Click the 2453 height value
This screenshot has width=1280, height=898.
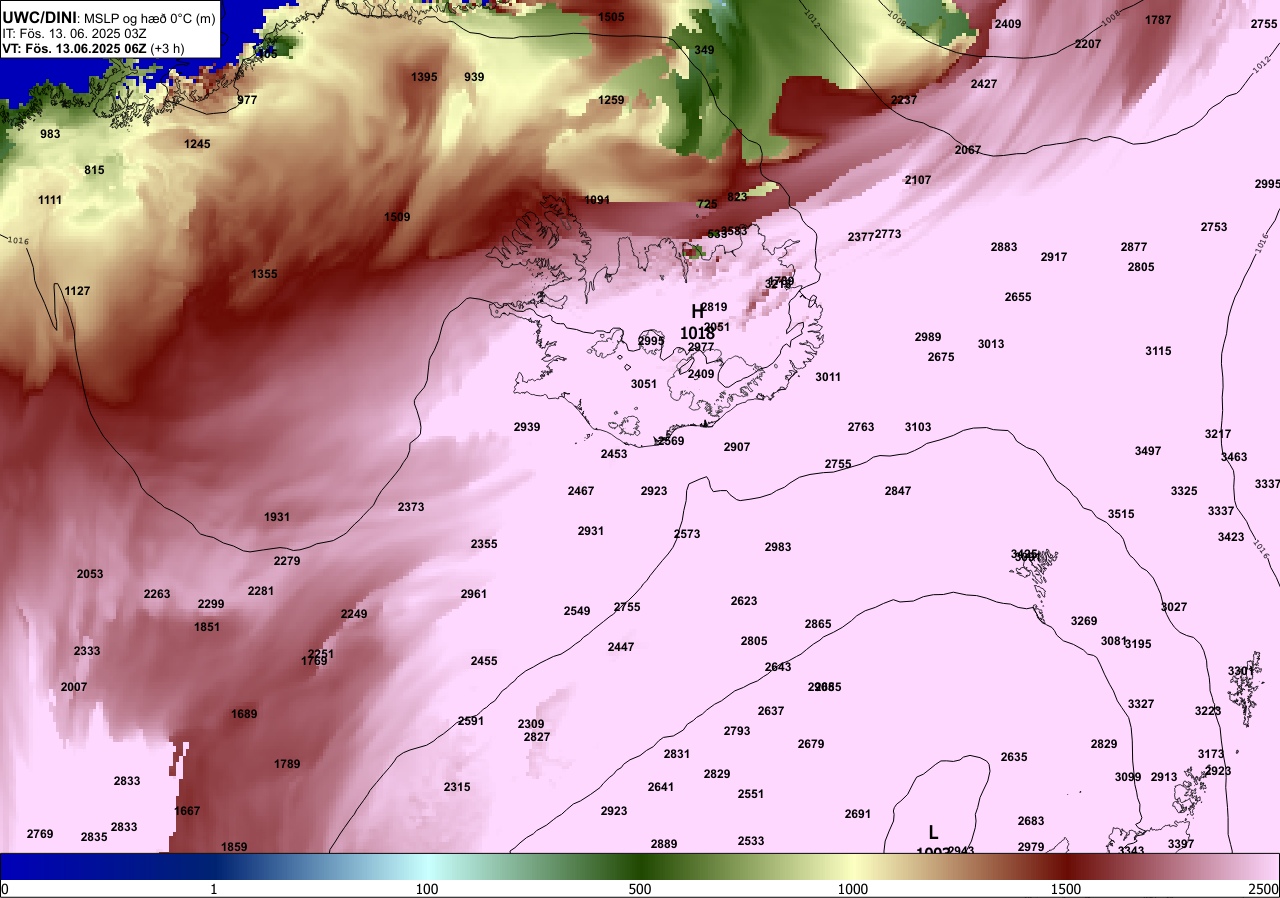tap(614, 454)
